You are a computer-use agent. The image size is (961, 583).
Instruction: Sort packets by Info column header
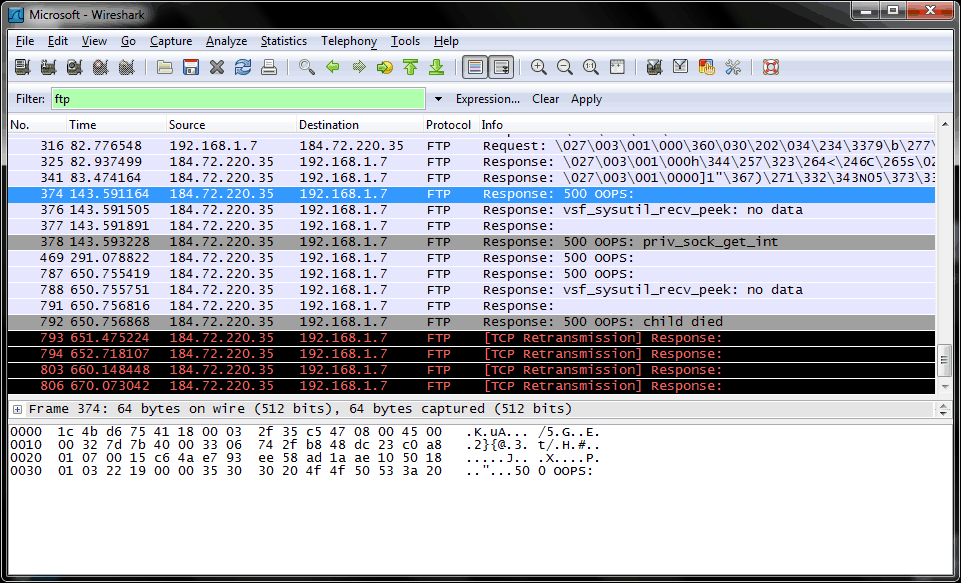707,125
